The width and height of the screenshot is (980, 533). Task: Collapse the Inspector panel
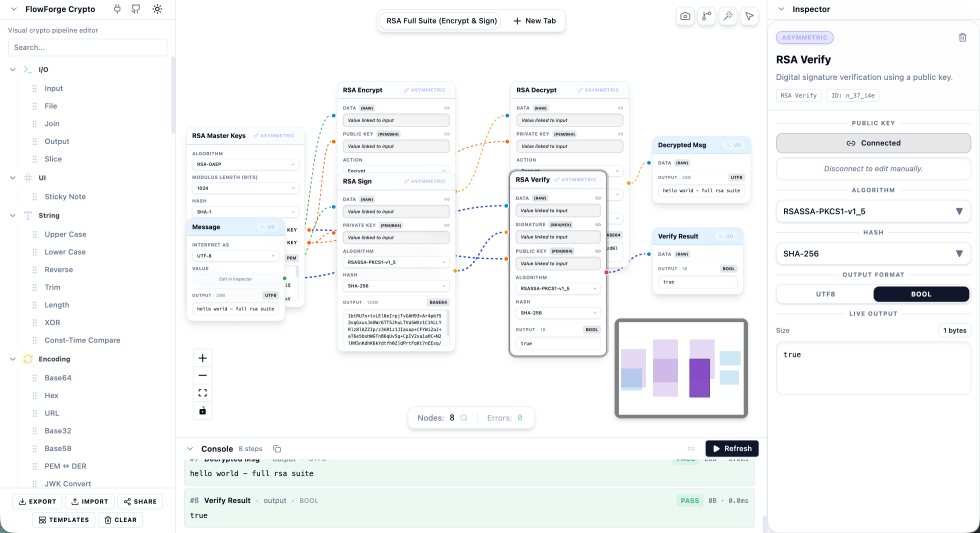pyautogui.click(x=781, y=9)
